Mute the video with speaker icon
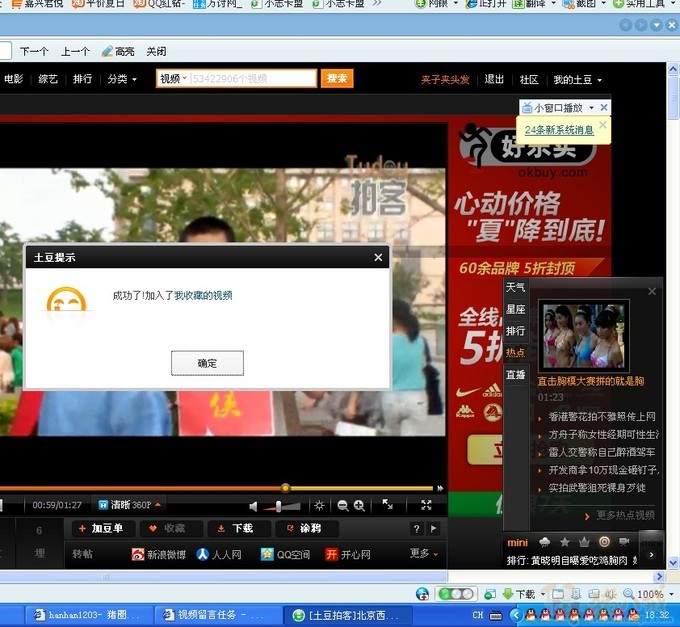The image size is (680, 627). coord(253,506)
